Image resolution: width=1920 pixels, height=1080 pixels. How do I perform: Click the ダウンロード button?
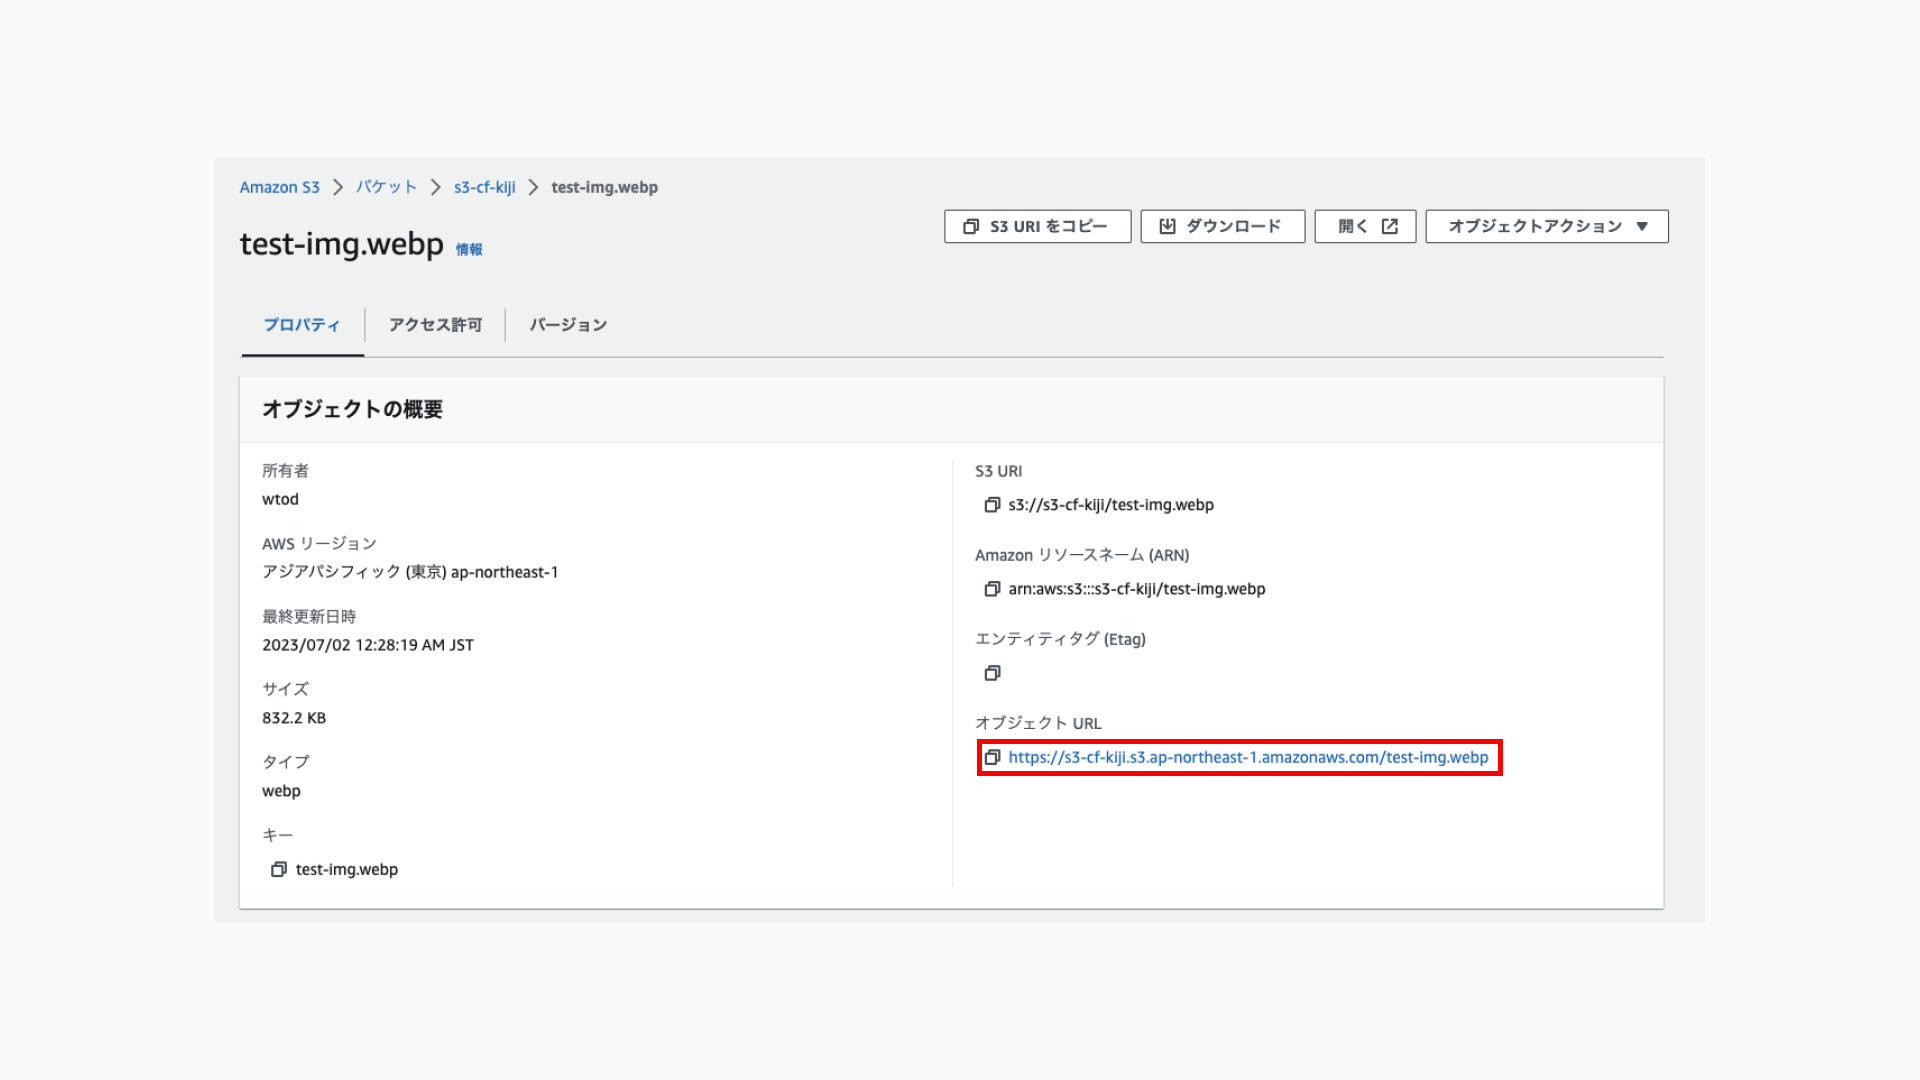(1222, 226)
